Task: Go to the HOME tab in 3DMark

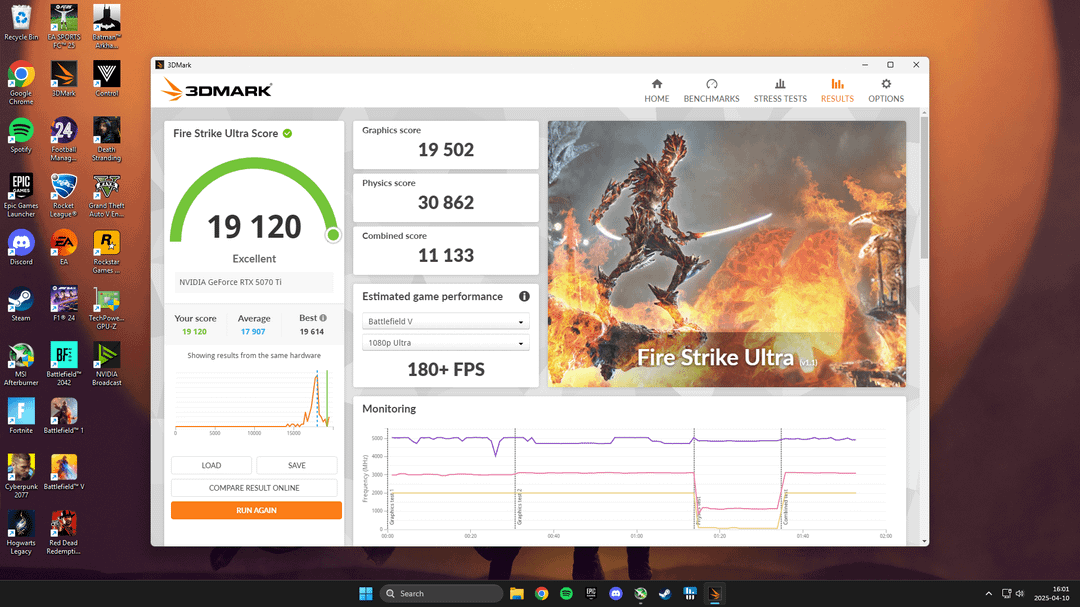Action: coord(656,90)
